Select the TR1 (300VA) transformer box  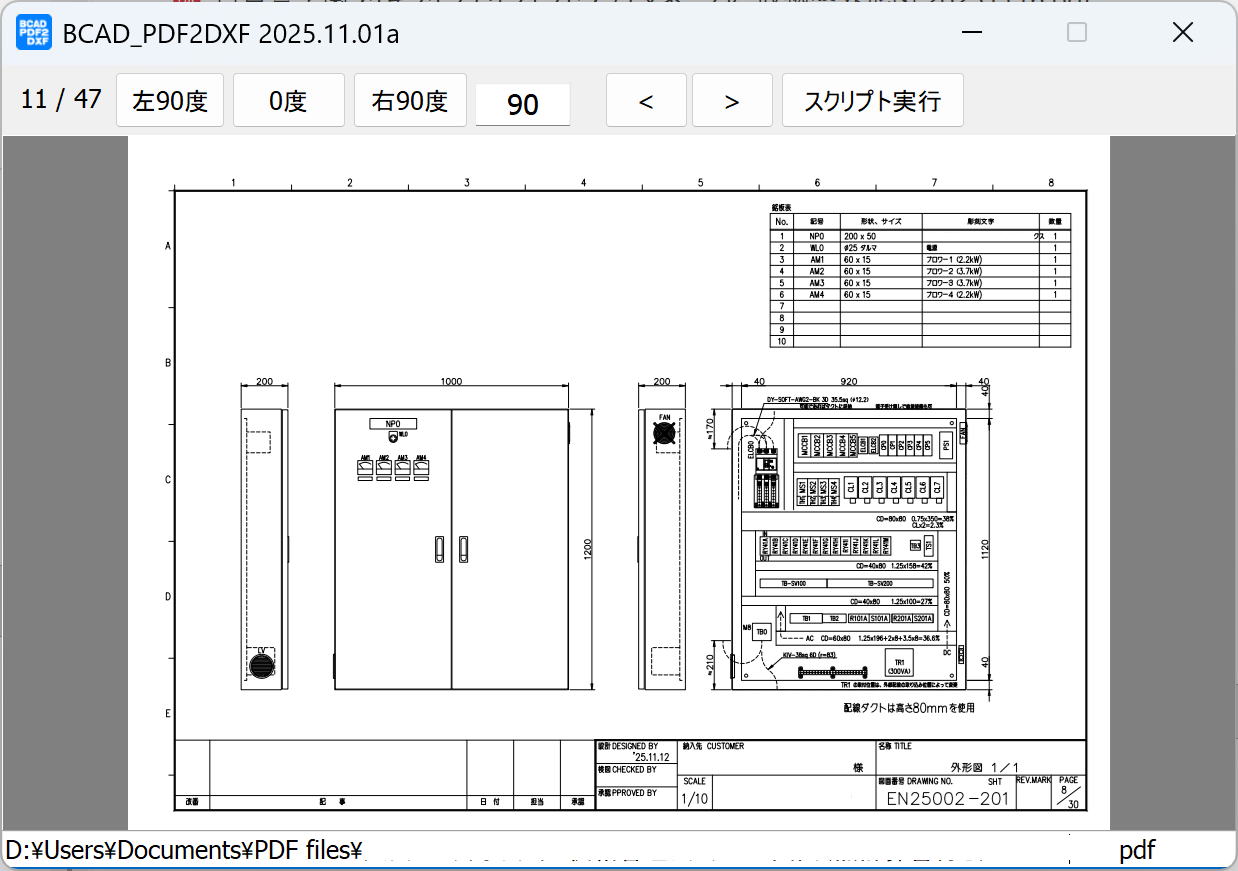click(898, 664)
